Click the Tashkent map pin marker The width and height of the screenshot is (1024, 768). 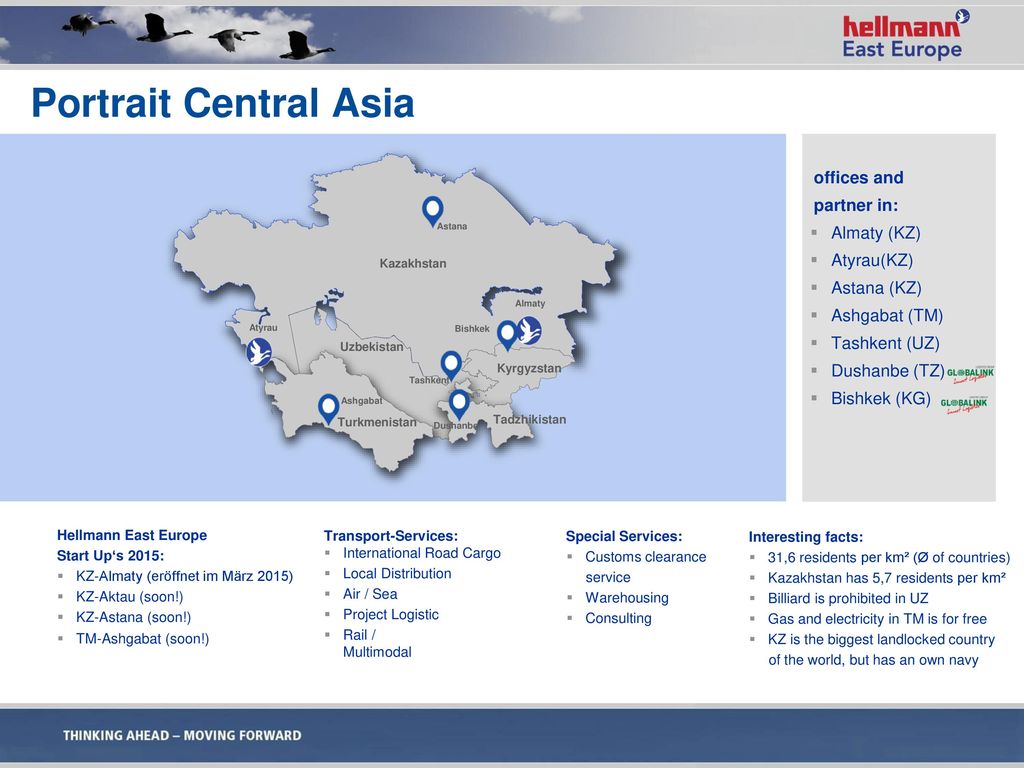click(451, 366)
